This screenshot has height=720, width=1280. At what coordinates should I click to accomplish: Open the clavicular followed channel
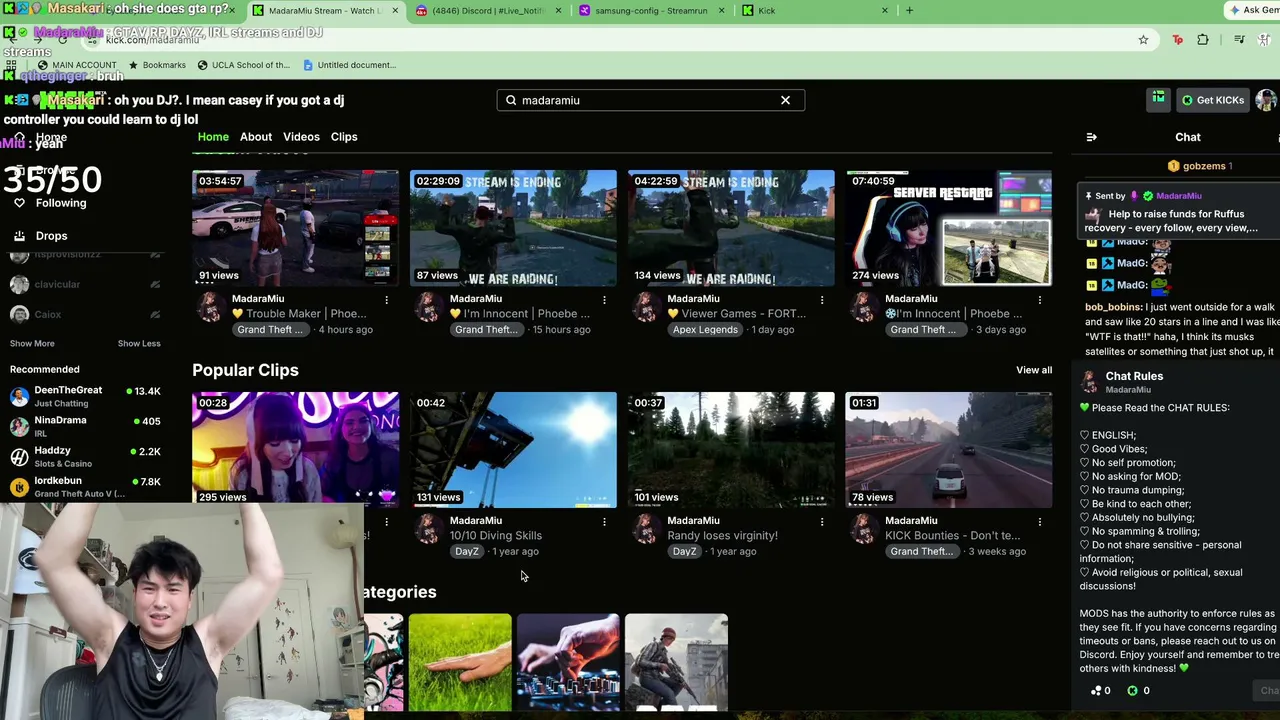coord(85,284)
